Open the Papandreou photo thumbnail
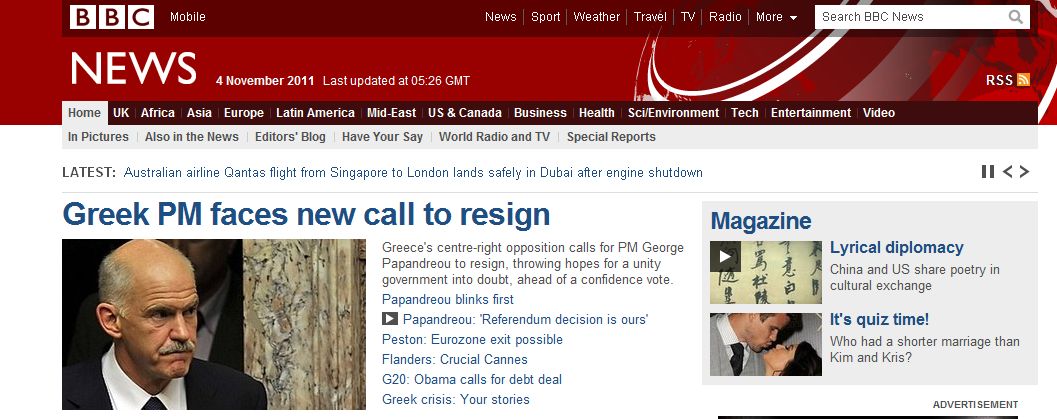This screenshot has width=1057, height=419. [214, 324]
